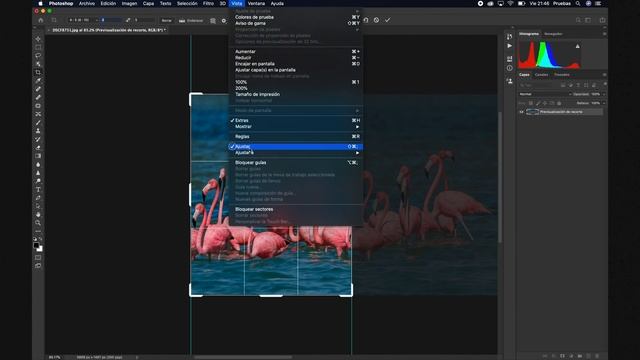
Task: Choose 100% zoom in the Vista menu
Action: point(296,82)
